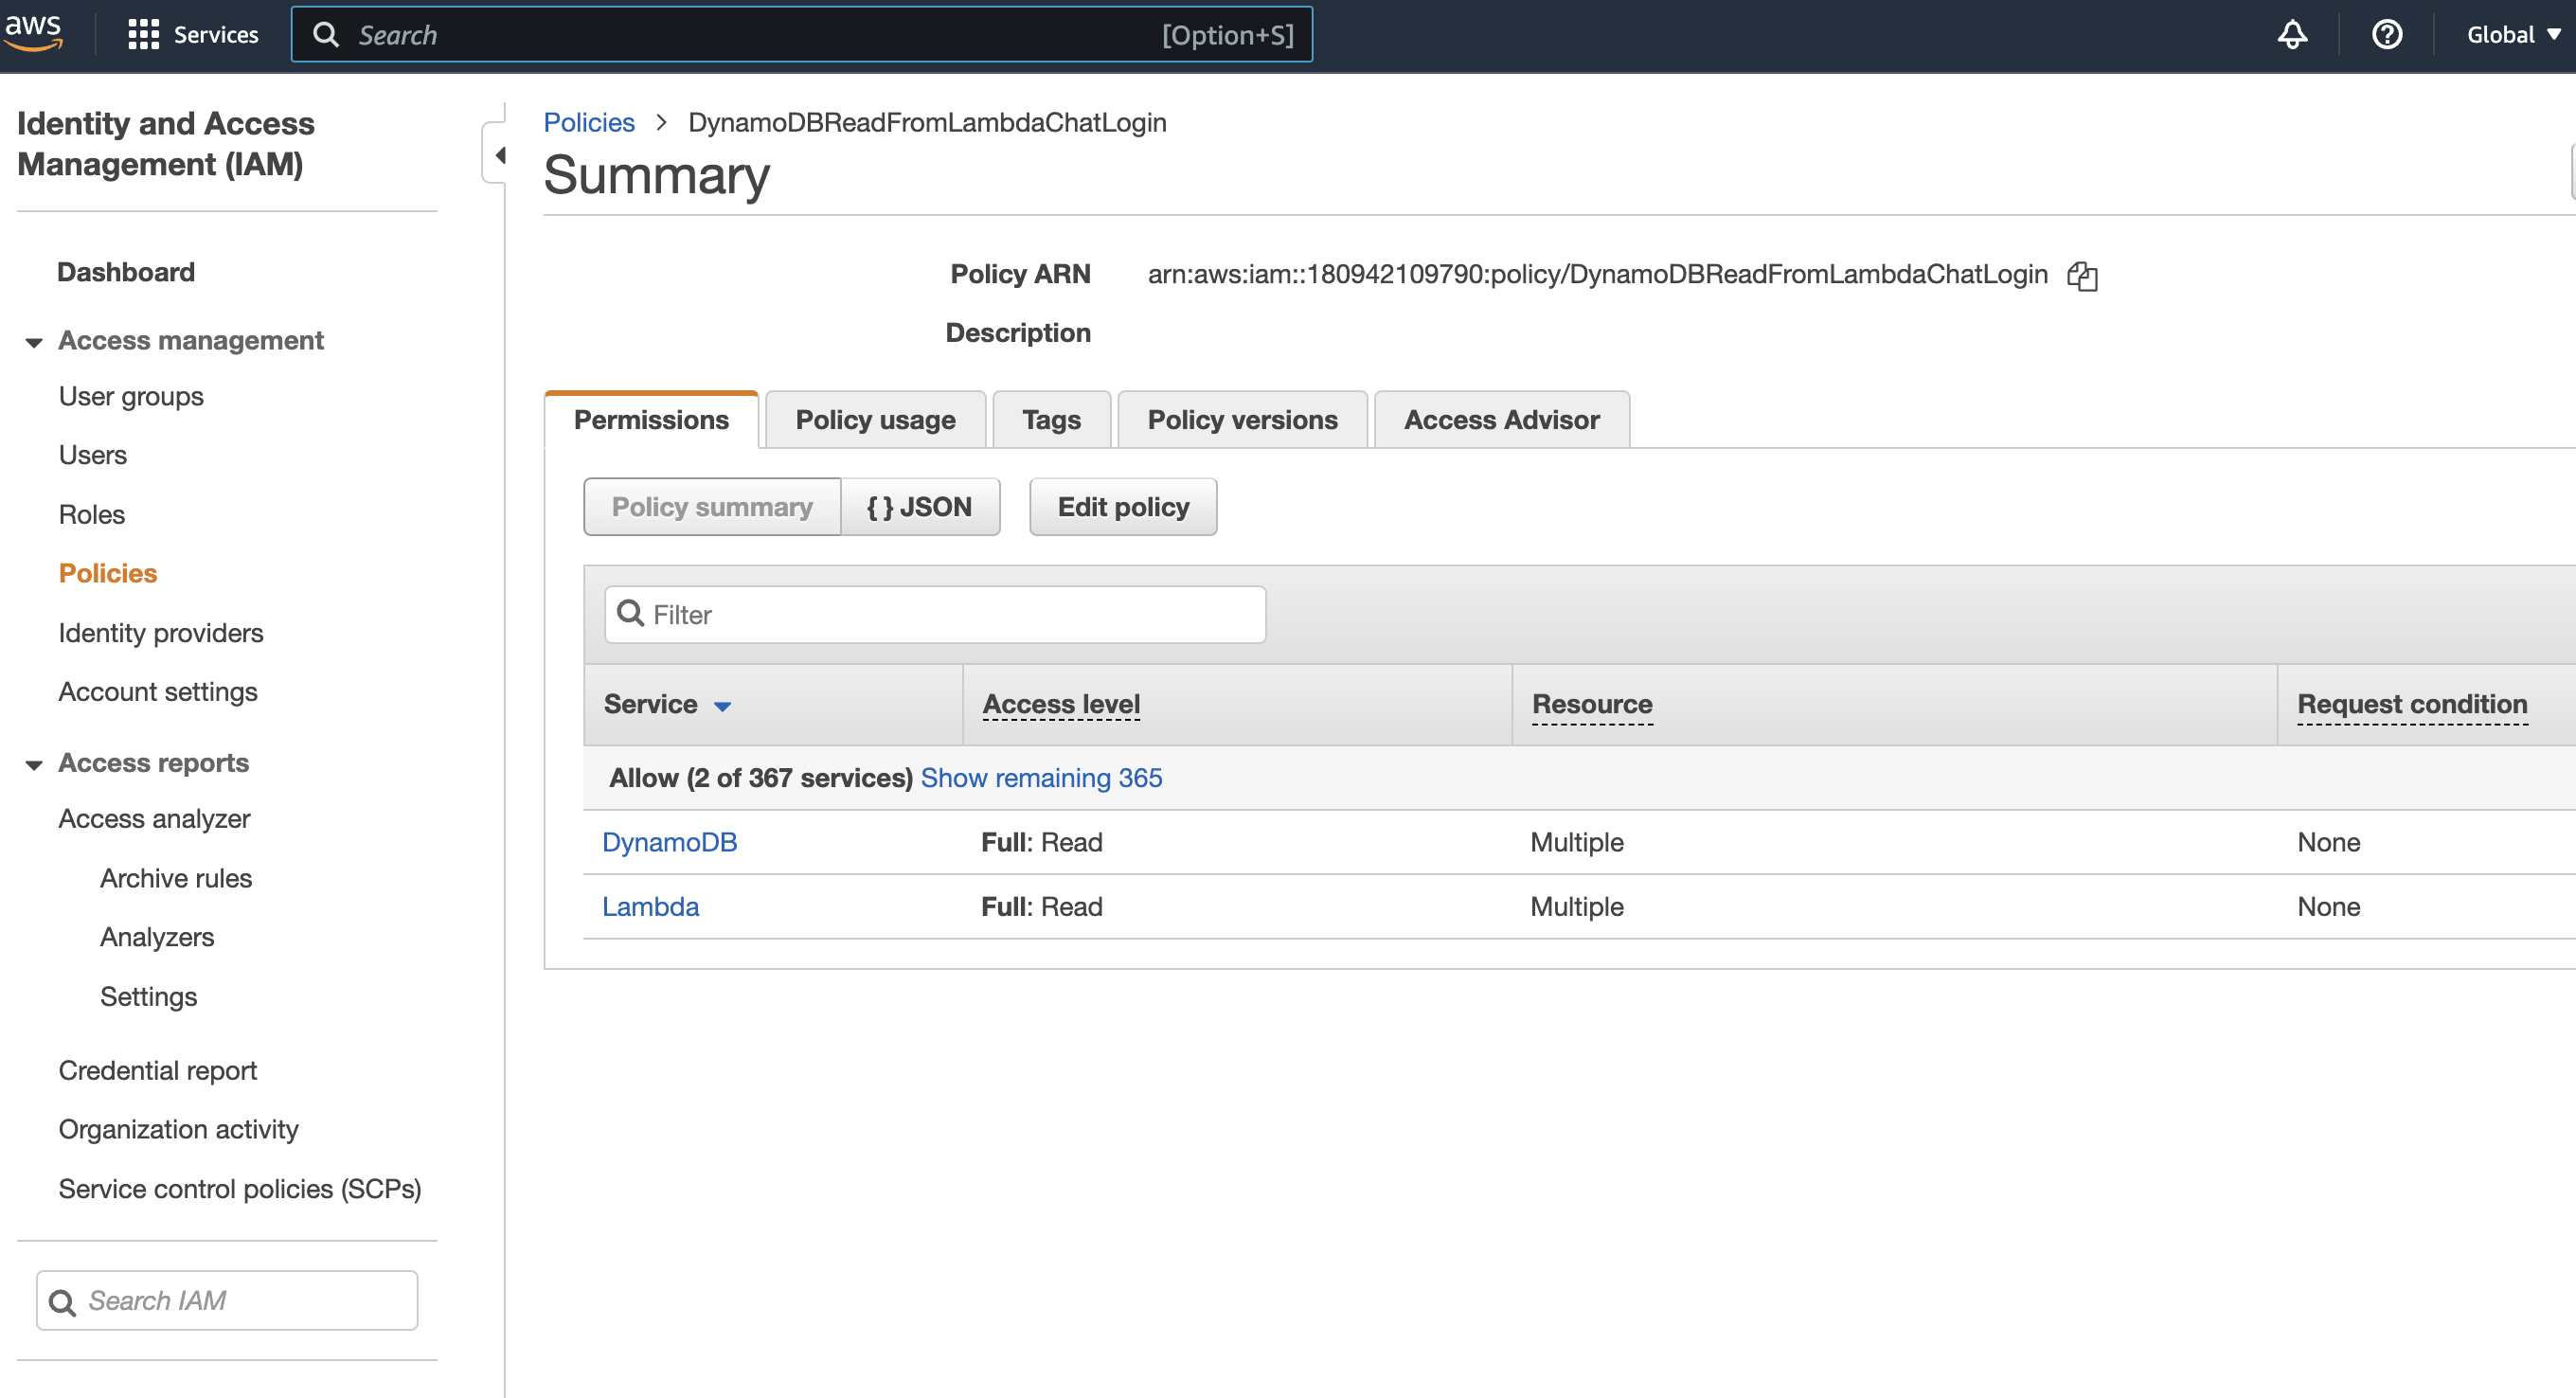Open the IAM Dashboard

126,272
